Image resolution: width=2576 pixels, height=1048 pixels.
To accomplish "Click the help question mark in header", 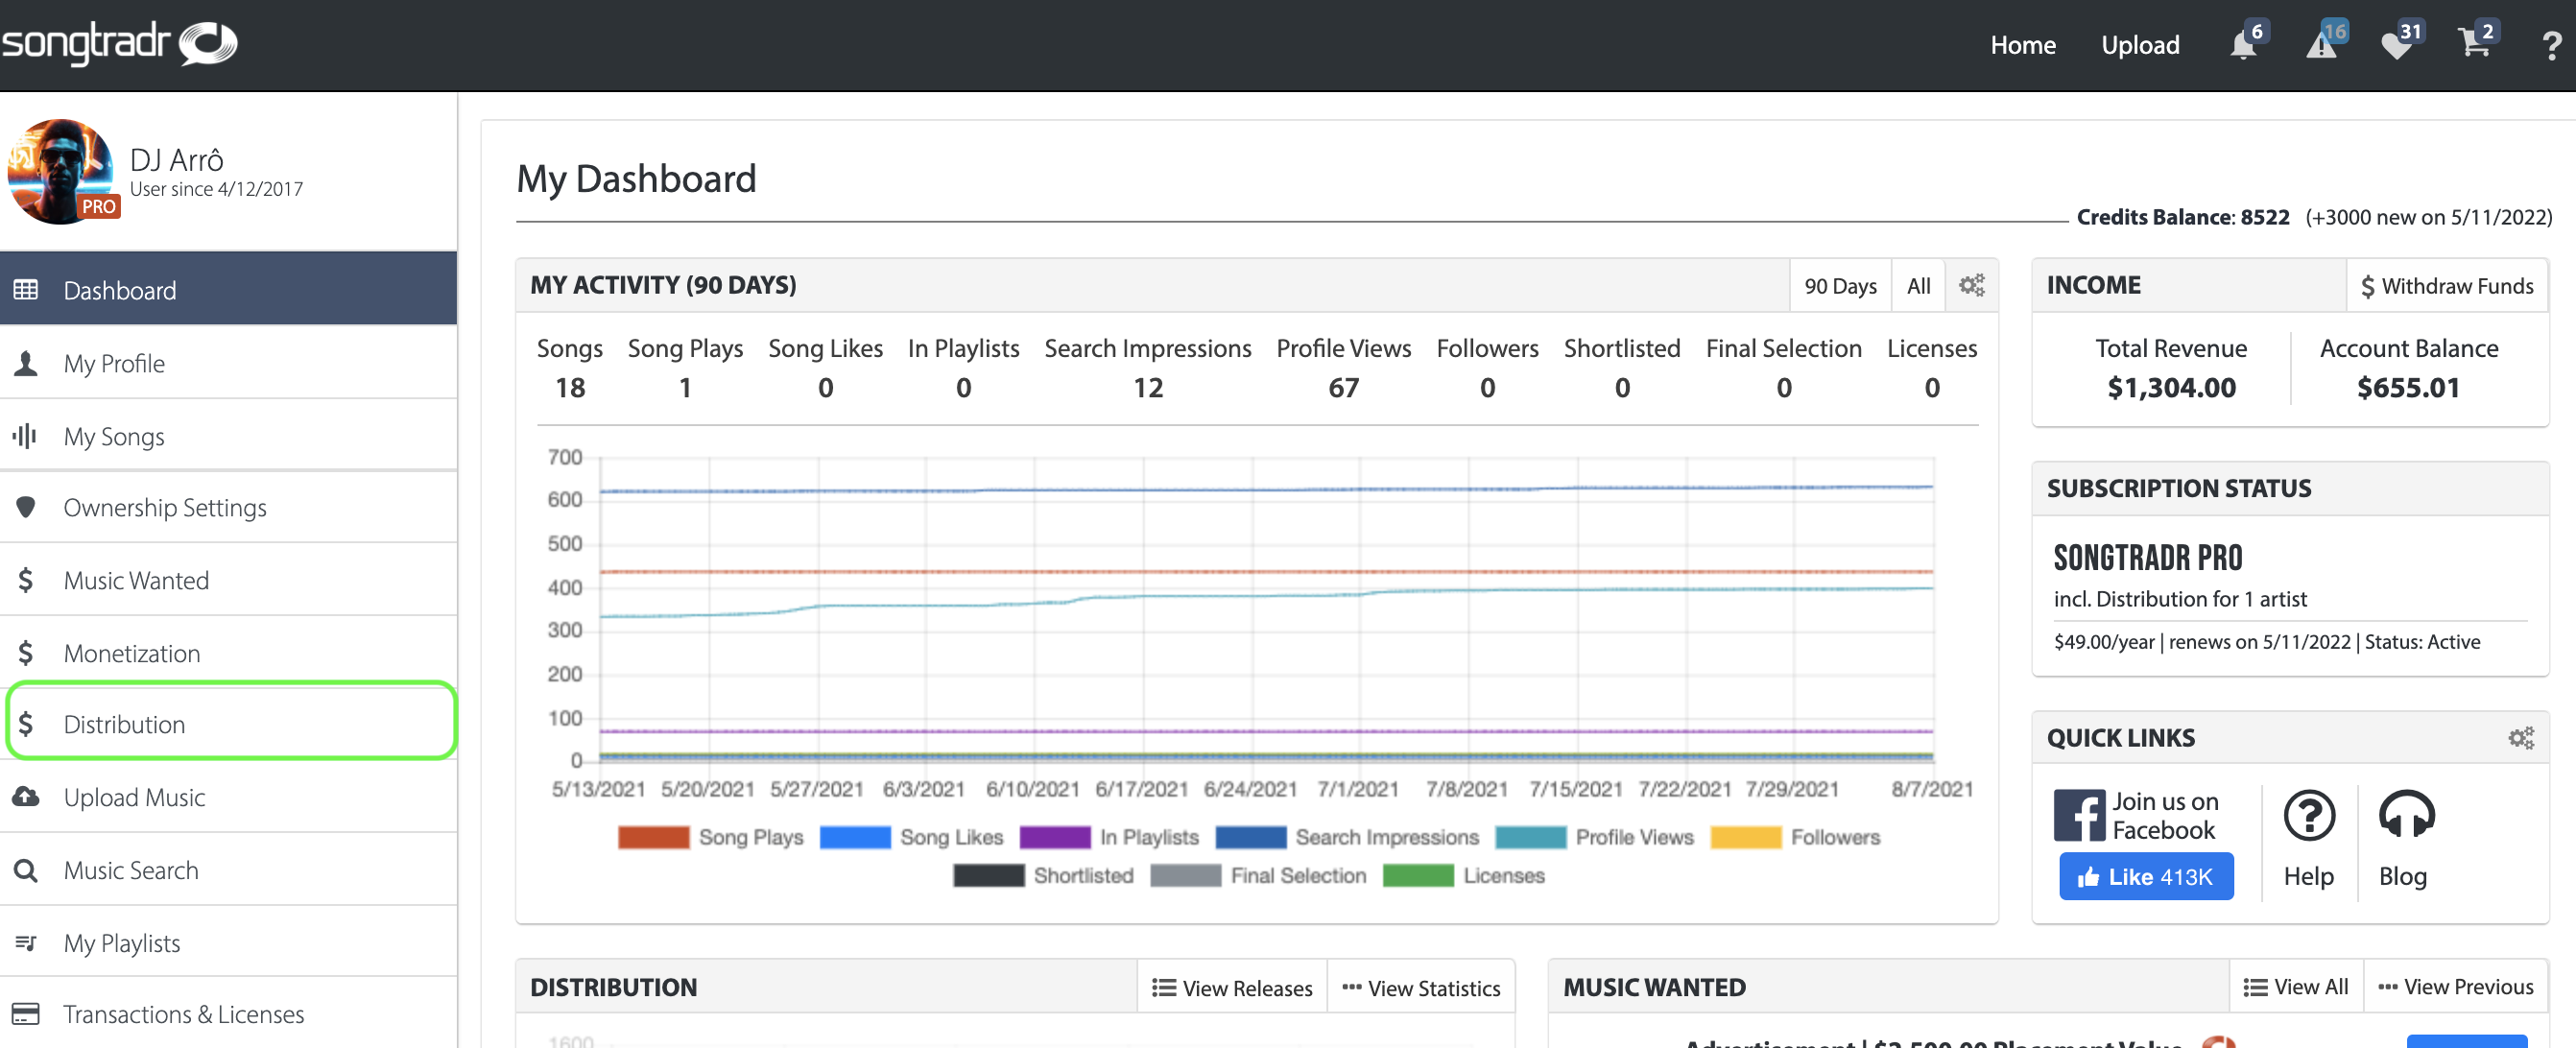I will click(x=2551, y=46).
